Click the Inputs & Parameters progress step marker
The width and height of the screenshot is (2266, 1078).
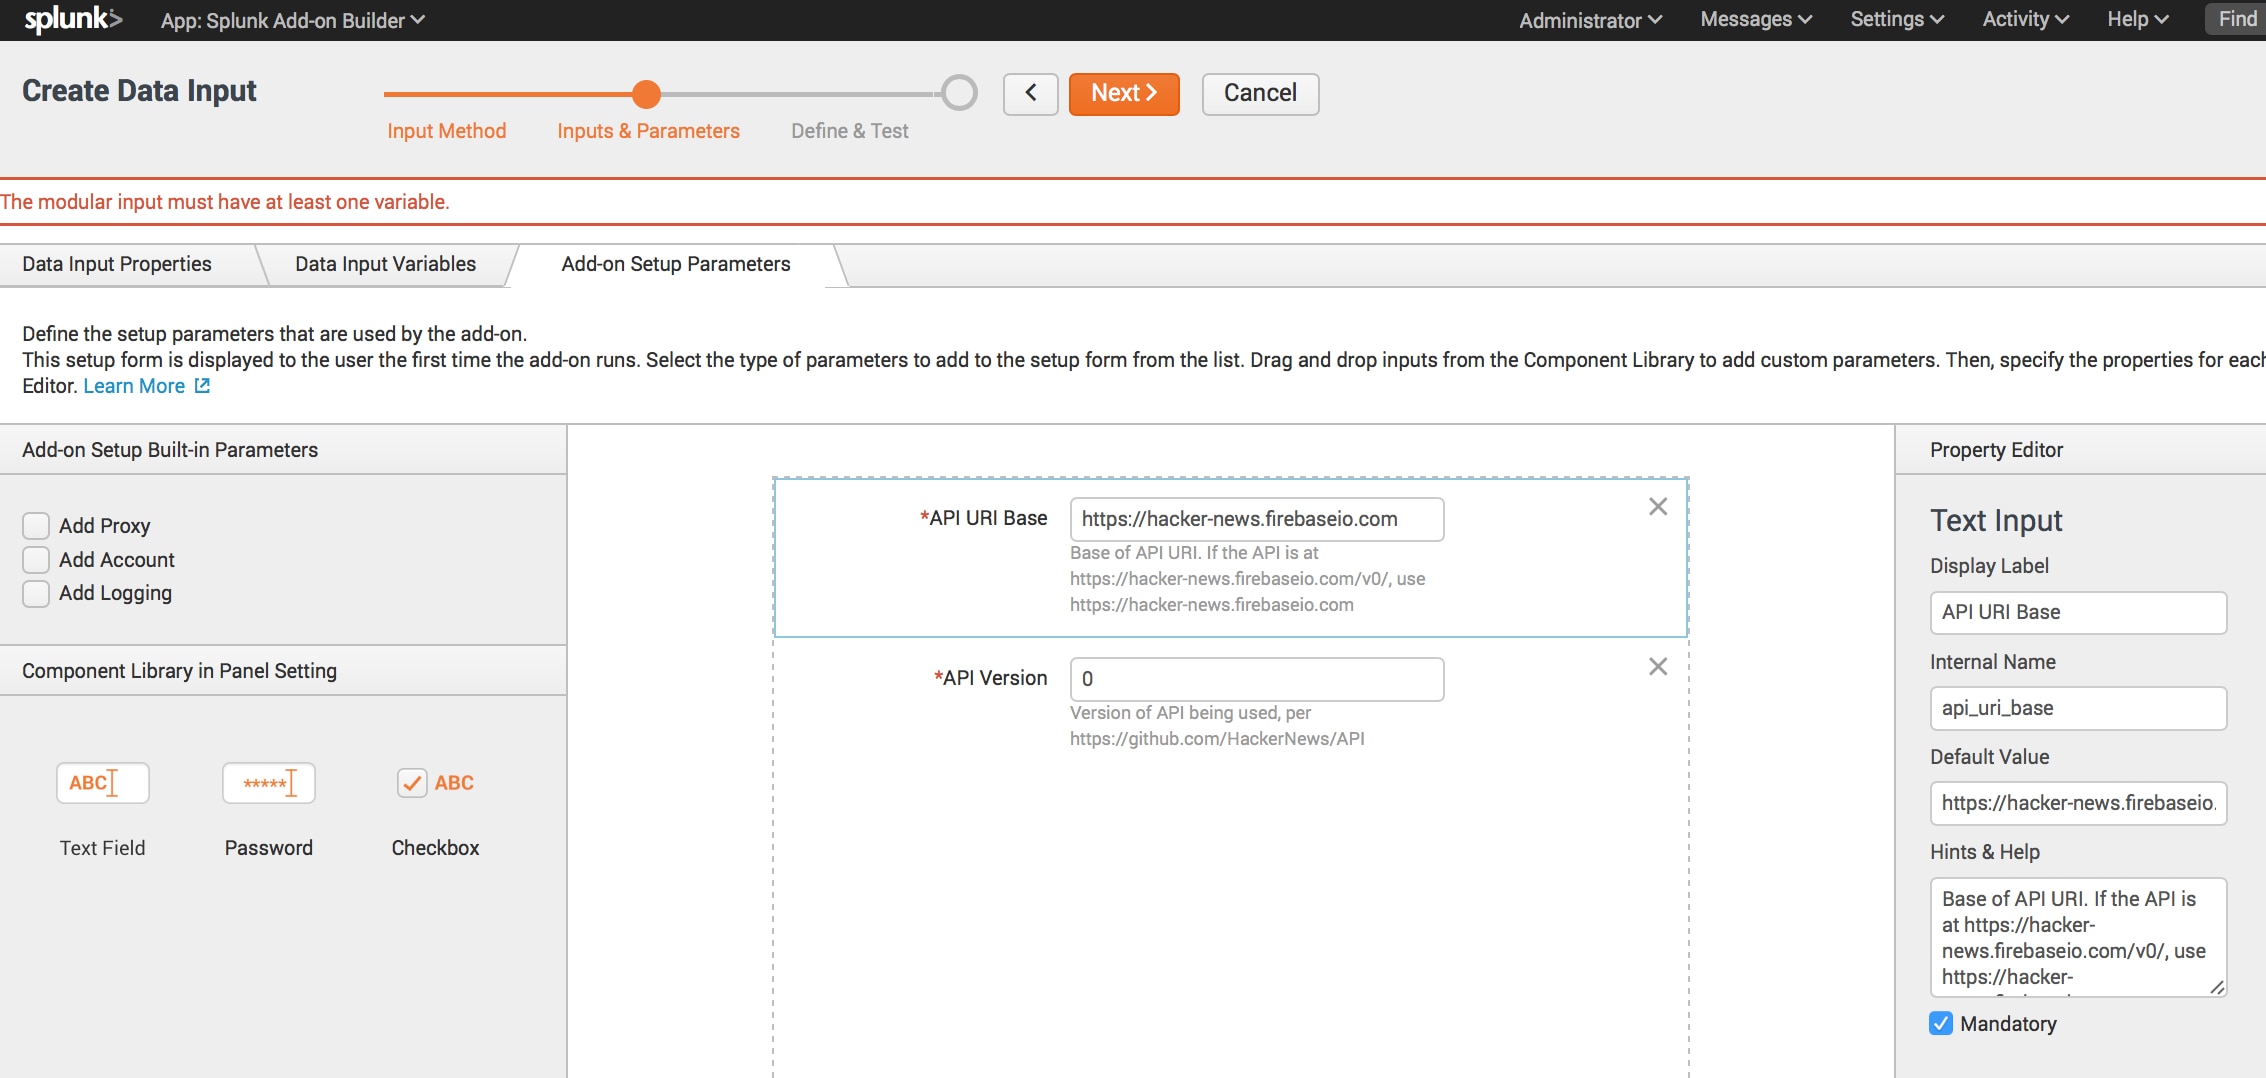647,94
